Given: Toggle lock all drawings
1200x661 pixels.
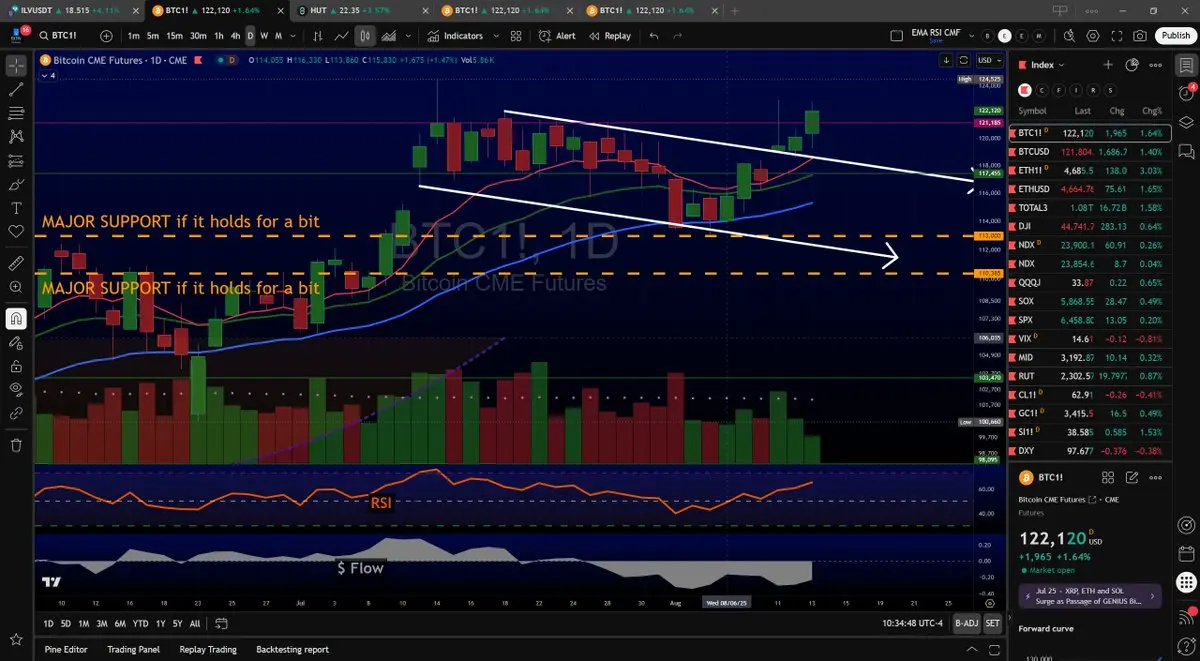Looking at the screenshot, I should (x=16, y=365).
